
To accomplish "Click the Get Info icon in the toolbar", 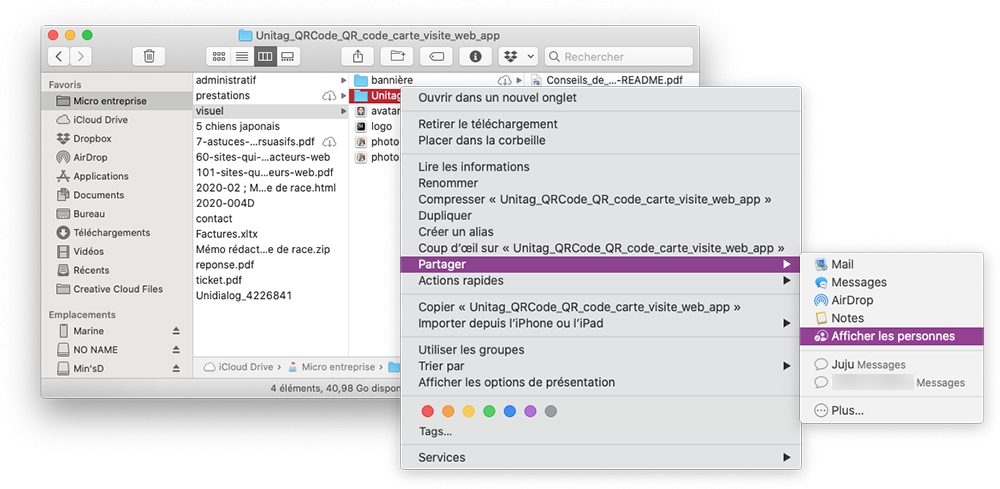I will tap(476, 57).
